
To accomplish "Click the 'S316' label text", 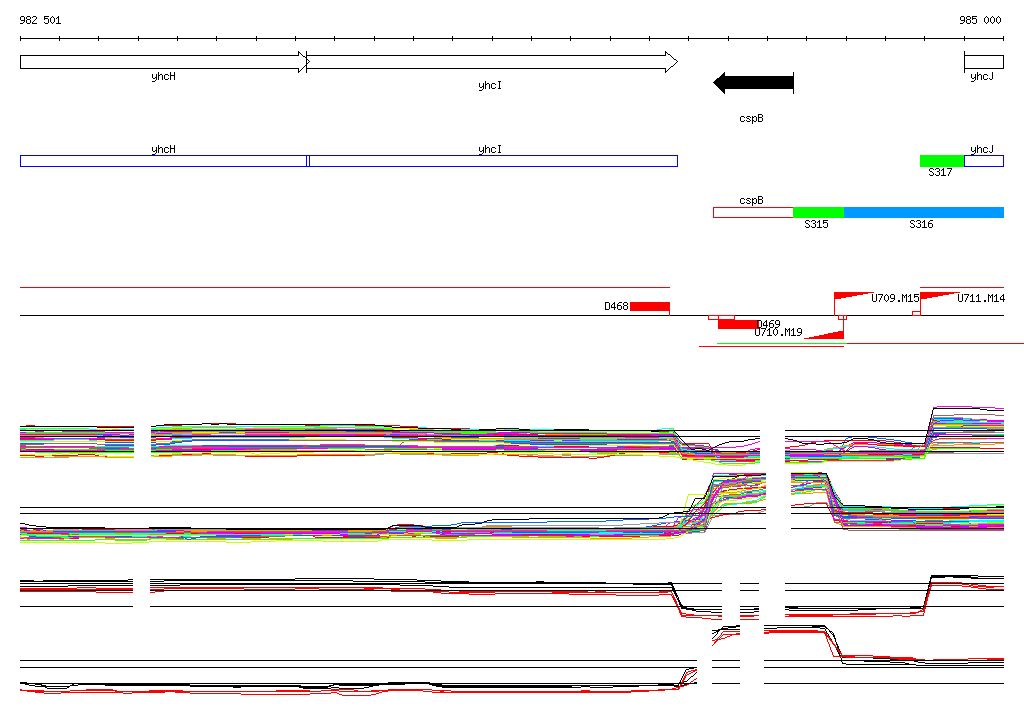I will click(x=921, y=224).
